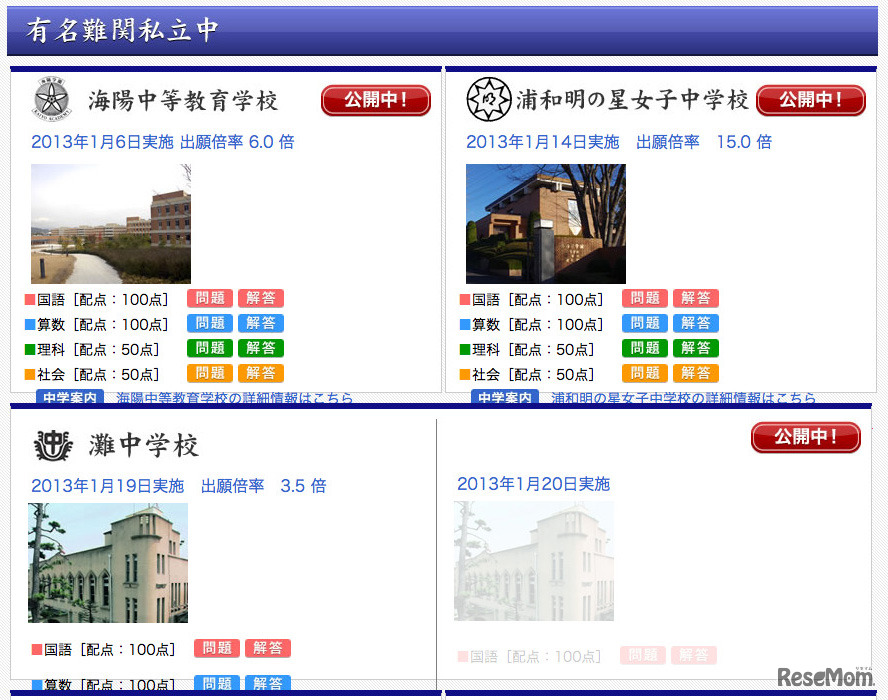Screen dimensions: 888x700
Task: Click the 灘中学校 school name heading
Action: click(x=144, y=445)
